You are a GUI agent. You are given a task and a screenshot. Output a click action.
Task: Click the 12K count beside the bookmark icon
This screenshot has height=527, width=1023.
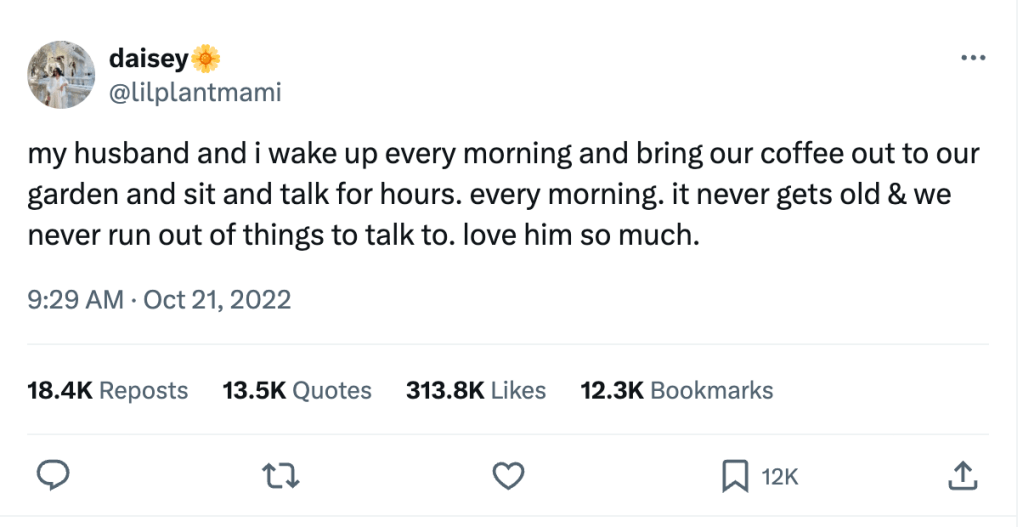coord(780,478)
